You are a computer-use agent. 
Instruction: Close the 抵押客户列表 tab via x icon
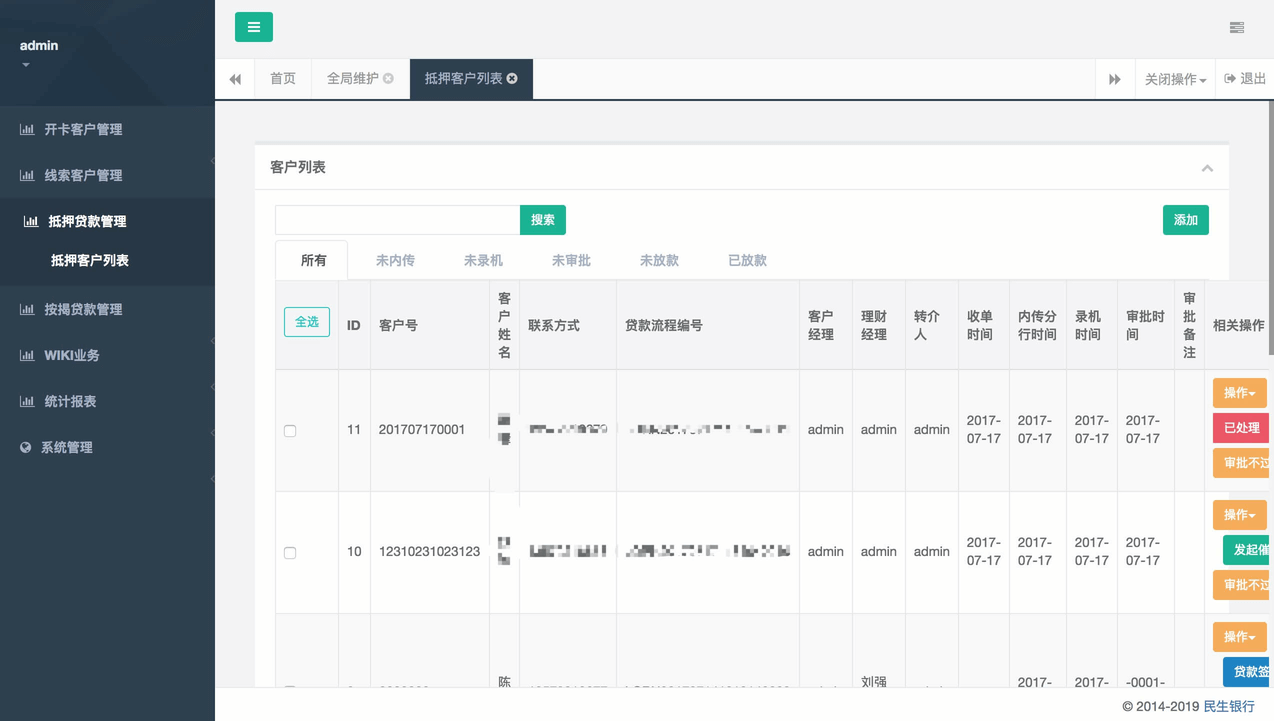click(x=512, y=78)
